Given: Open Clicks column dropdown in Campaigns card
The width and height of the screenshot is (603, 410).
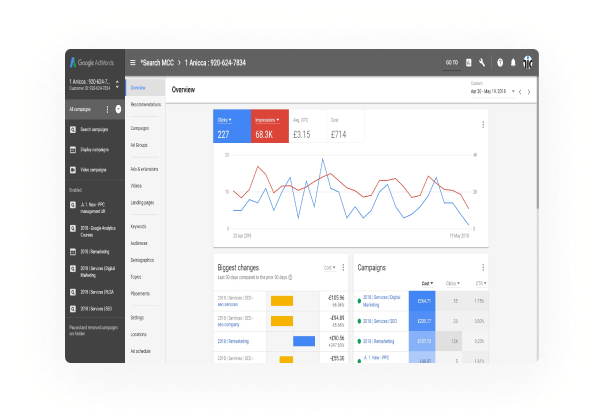Looking at the screenshot, I should tap(453, 283).
